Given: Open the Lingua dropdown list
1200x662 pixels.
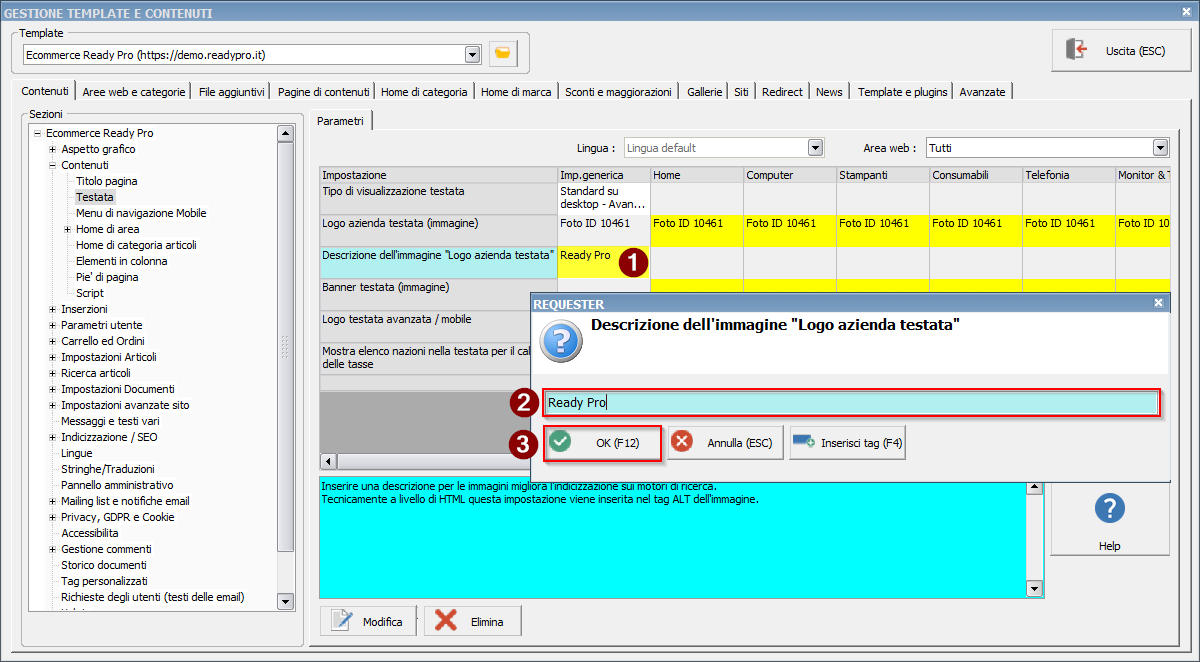Looking at the screenshot, I should 815,148.
